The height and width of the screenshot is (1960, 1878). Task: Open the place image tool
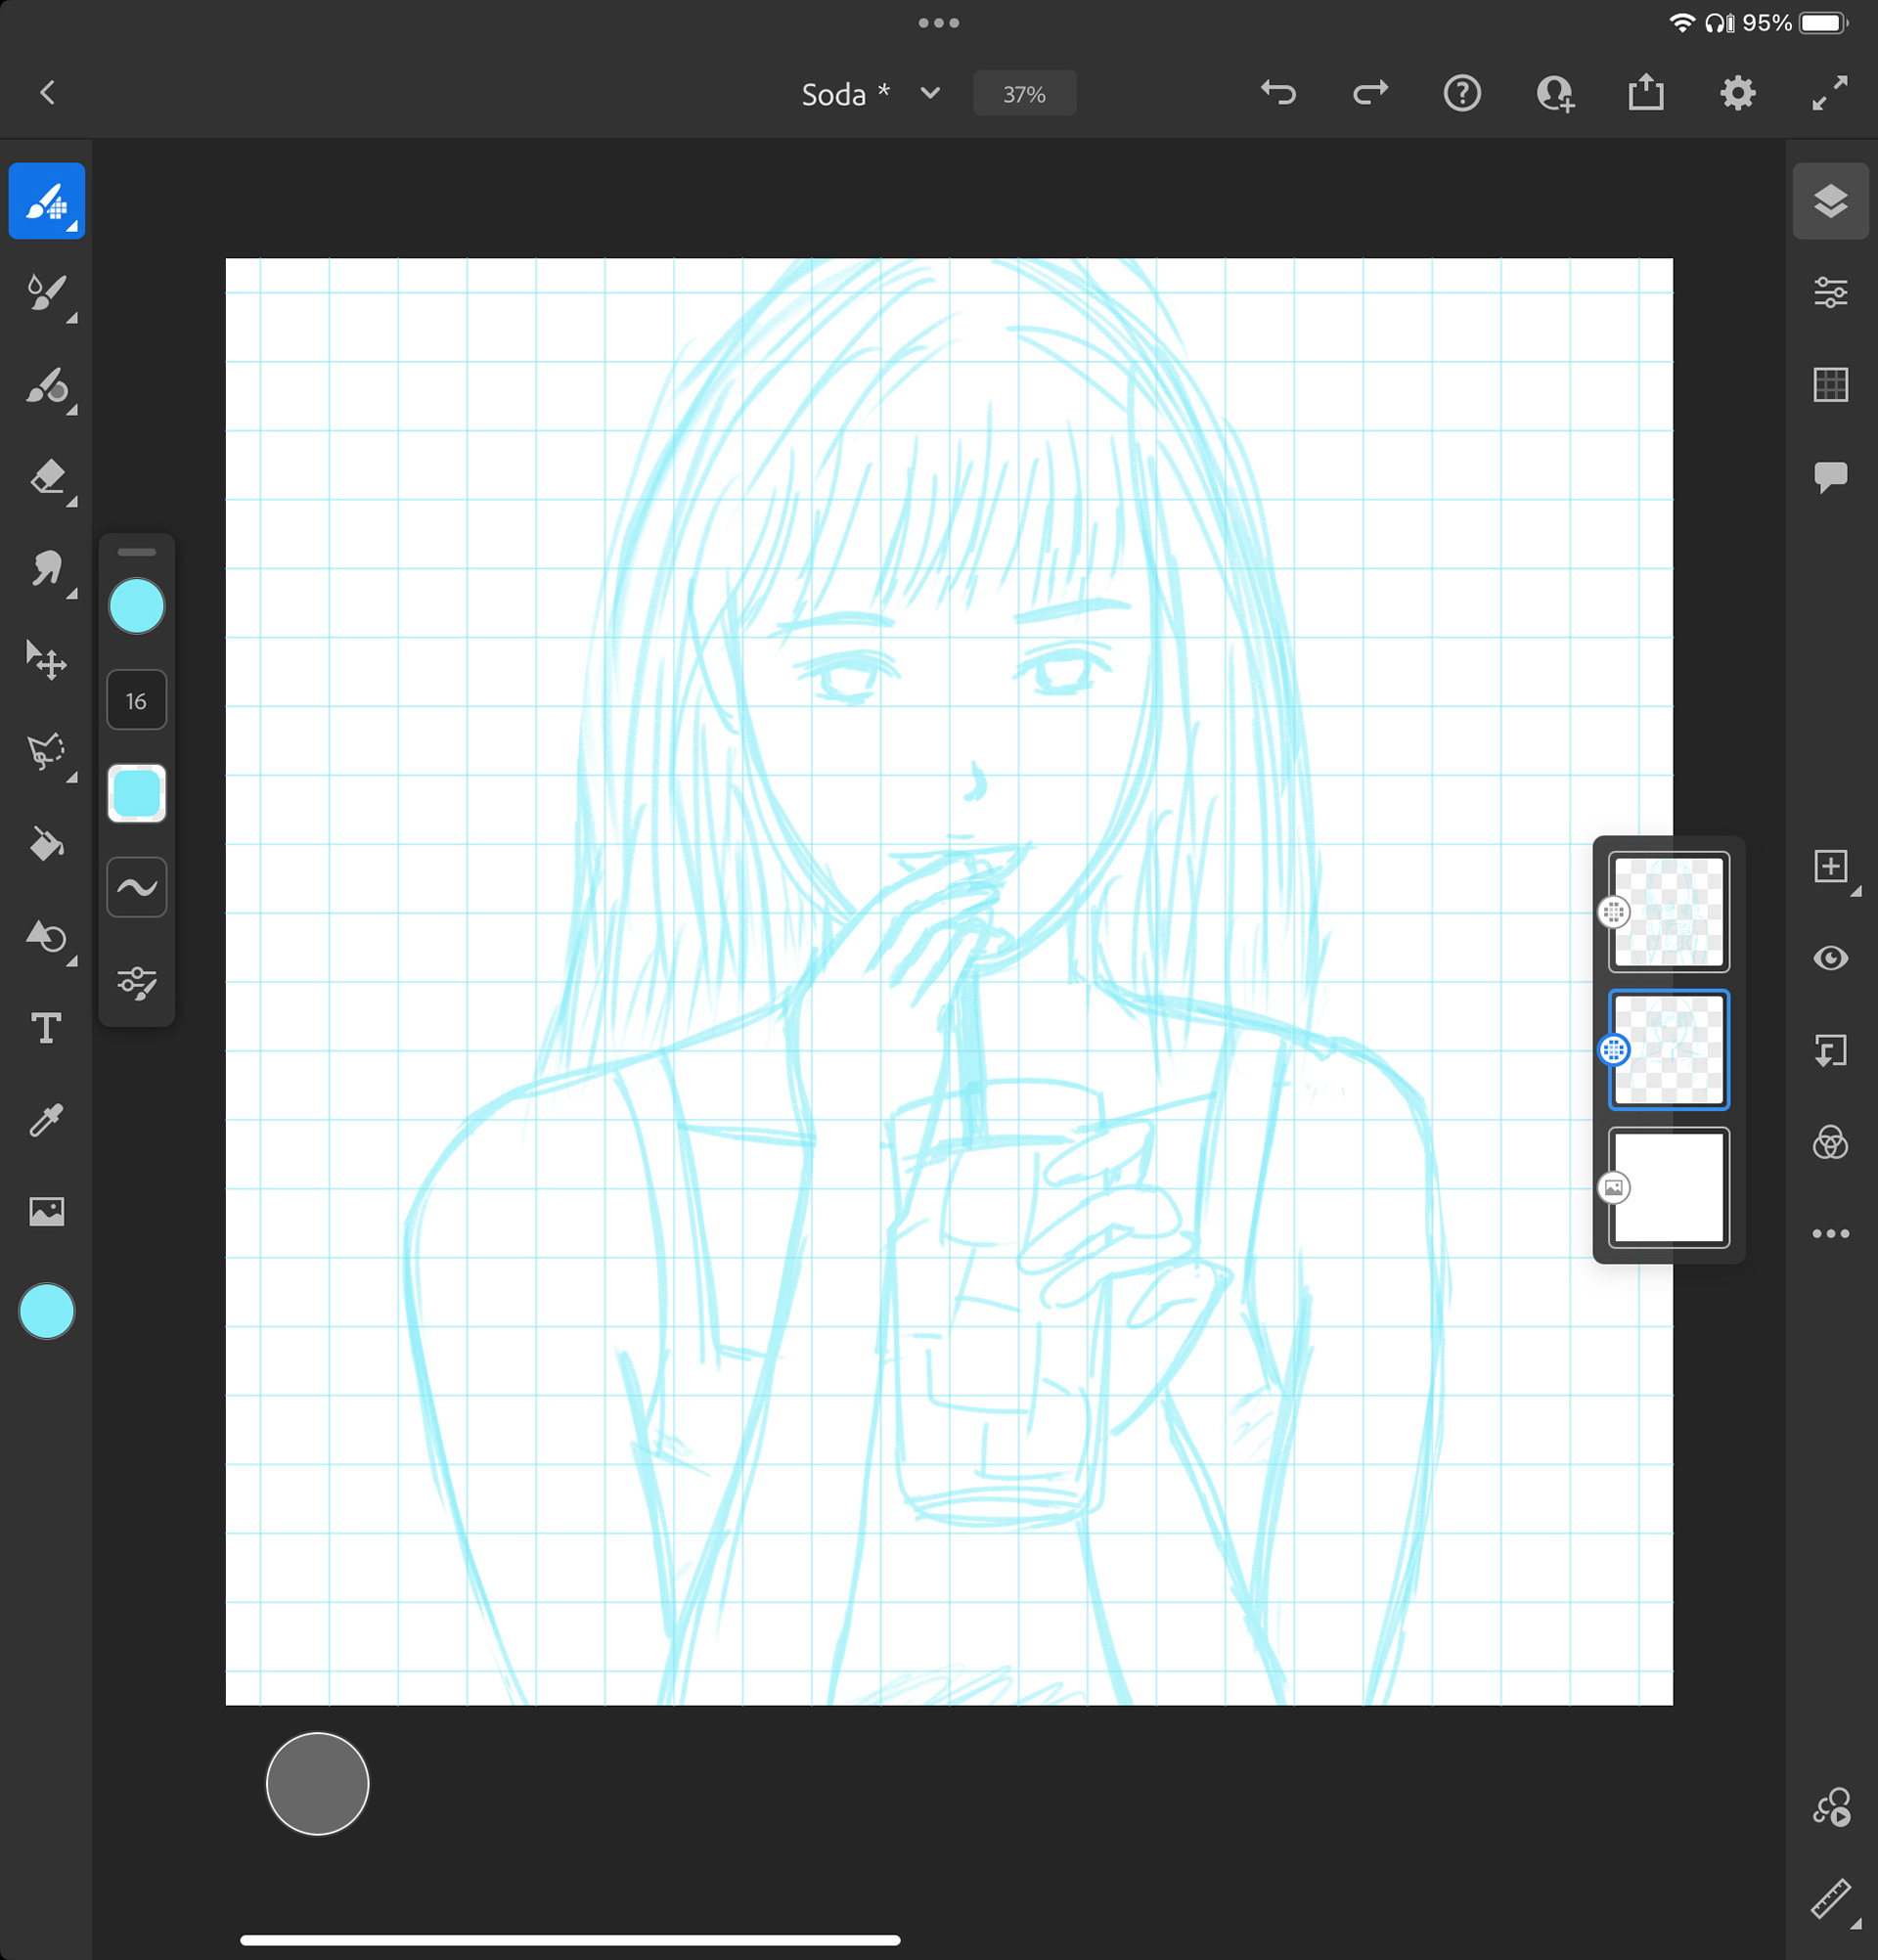coord(46,1212)
